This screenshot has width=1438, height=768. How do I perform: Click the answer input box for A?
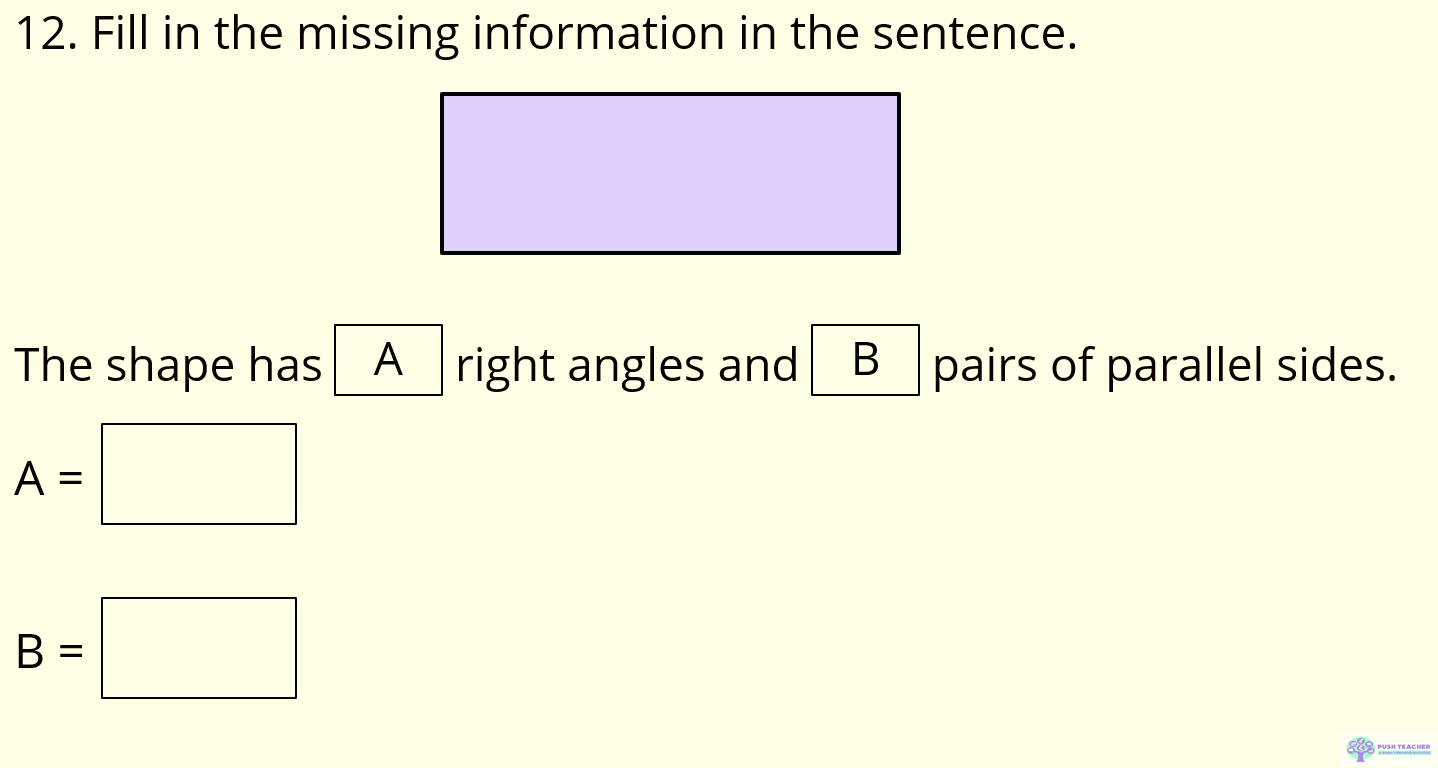click(x=199, y=474)
